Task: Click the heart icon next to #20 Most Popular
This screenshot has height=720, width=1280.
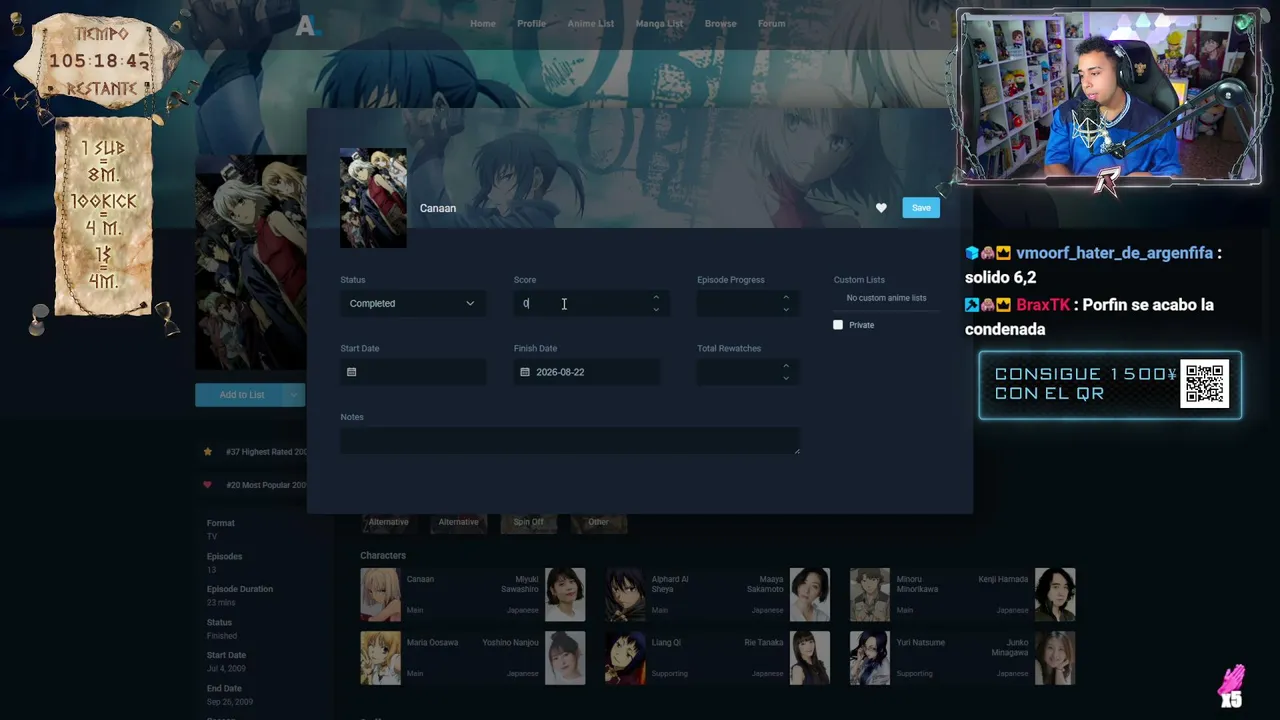Action: [208, 485]
